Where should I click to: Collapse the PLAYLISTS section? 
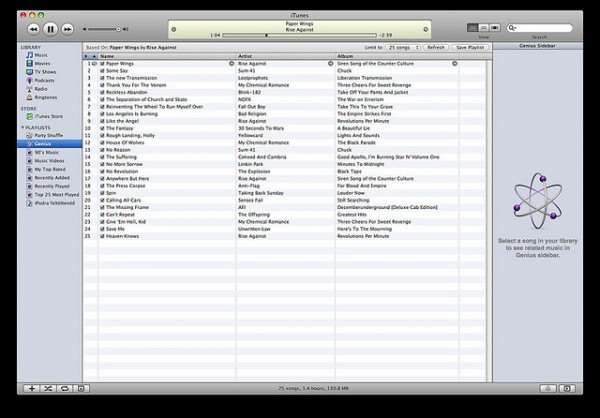(x=23, y=127)
